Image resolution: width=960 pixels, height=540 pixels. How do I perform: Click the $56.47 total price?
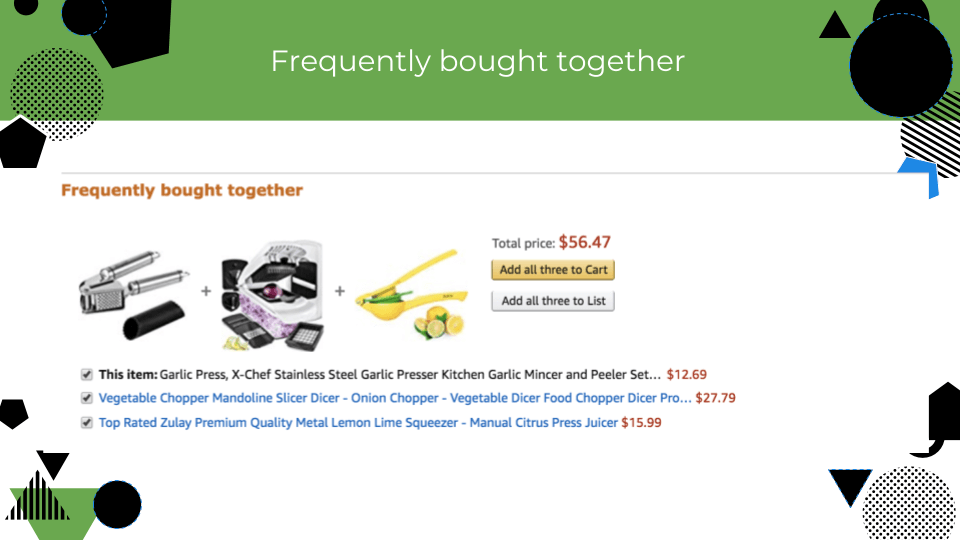(x=585, y=242)
